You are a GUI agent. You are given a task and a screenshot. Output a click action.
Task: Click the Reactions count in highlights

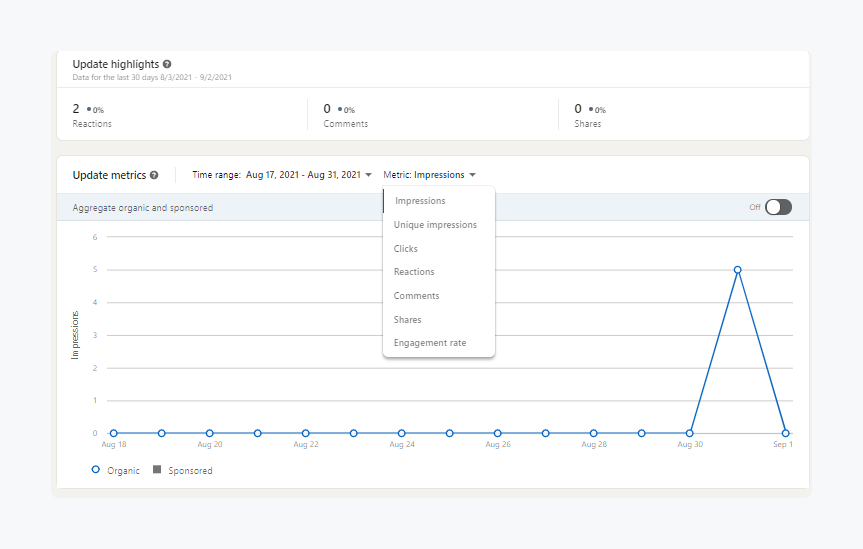tap(76, 109)
